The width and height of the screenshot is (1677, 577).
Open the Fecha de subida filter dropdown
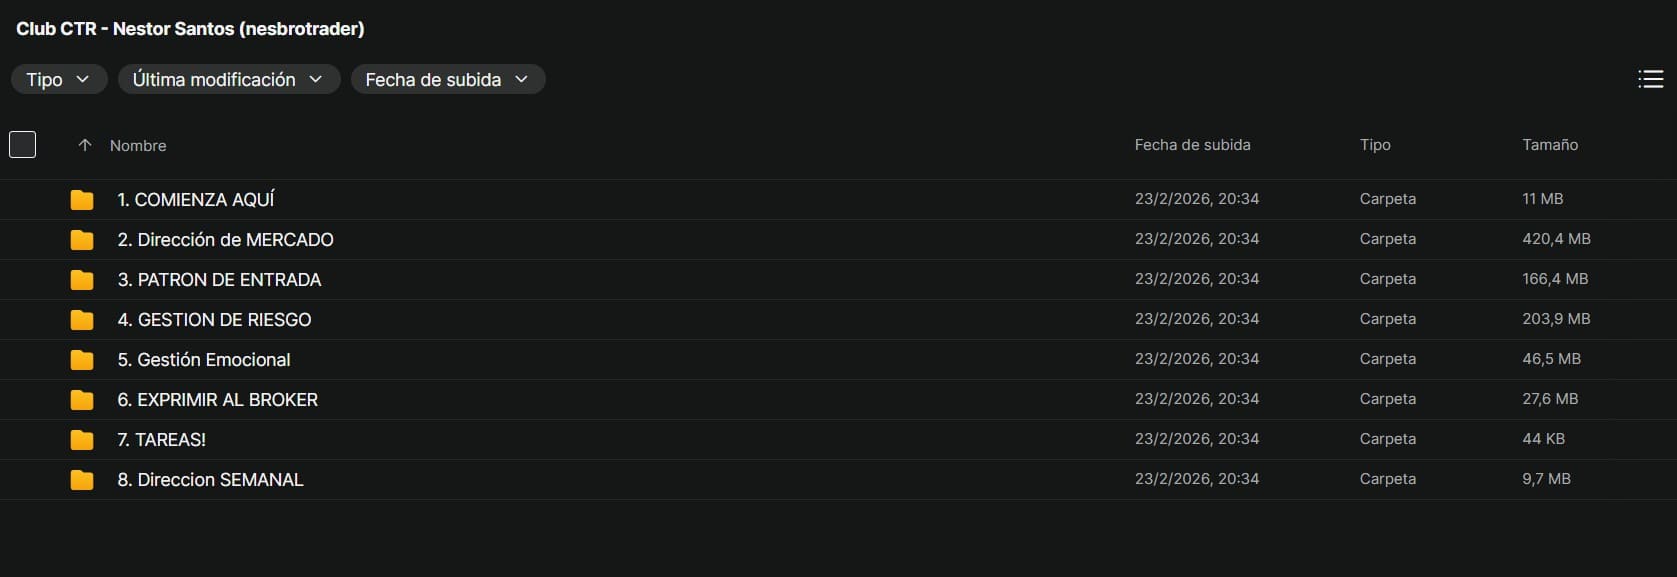click(447, 79)
